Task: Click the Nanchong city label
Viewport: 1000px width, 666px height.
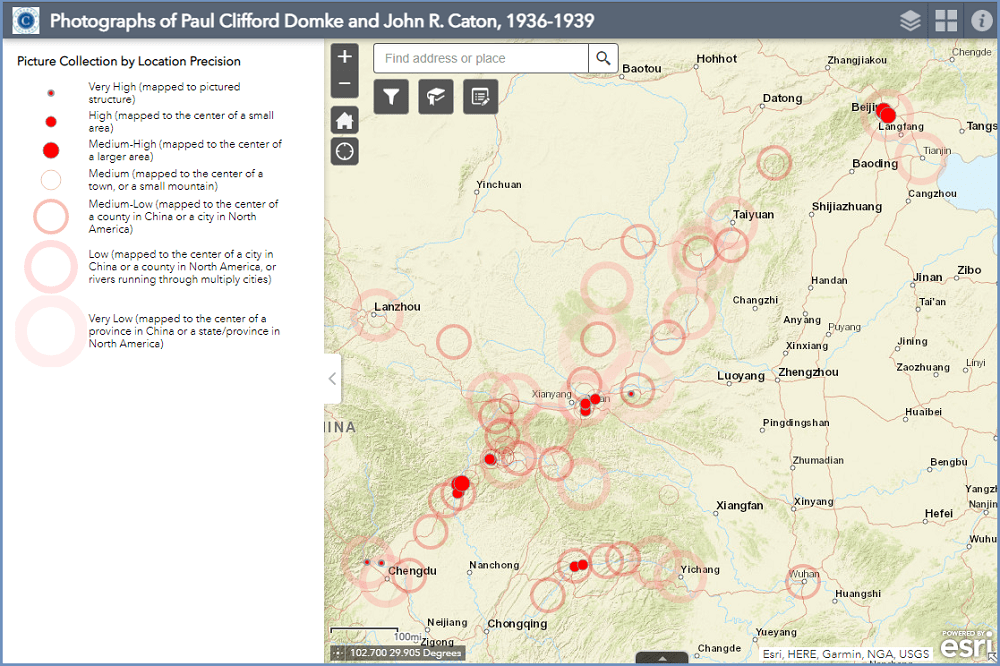Action: coord(494,565)
